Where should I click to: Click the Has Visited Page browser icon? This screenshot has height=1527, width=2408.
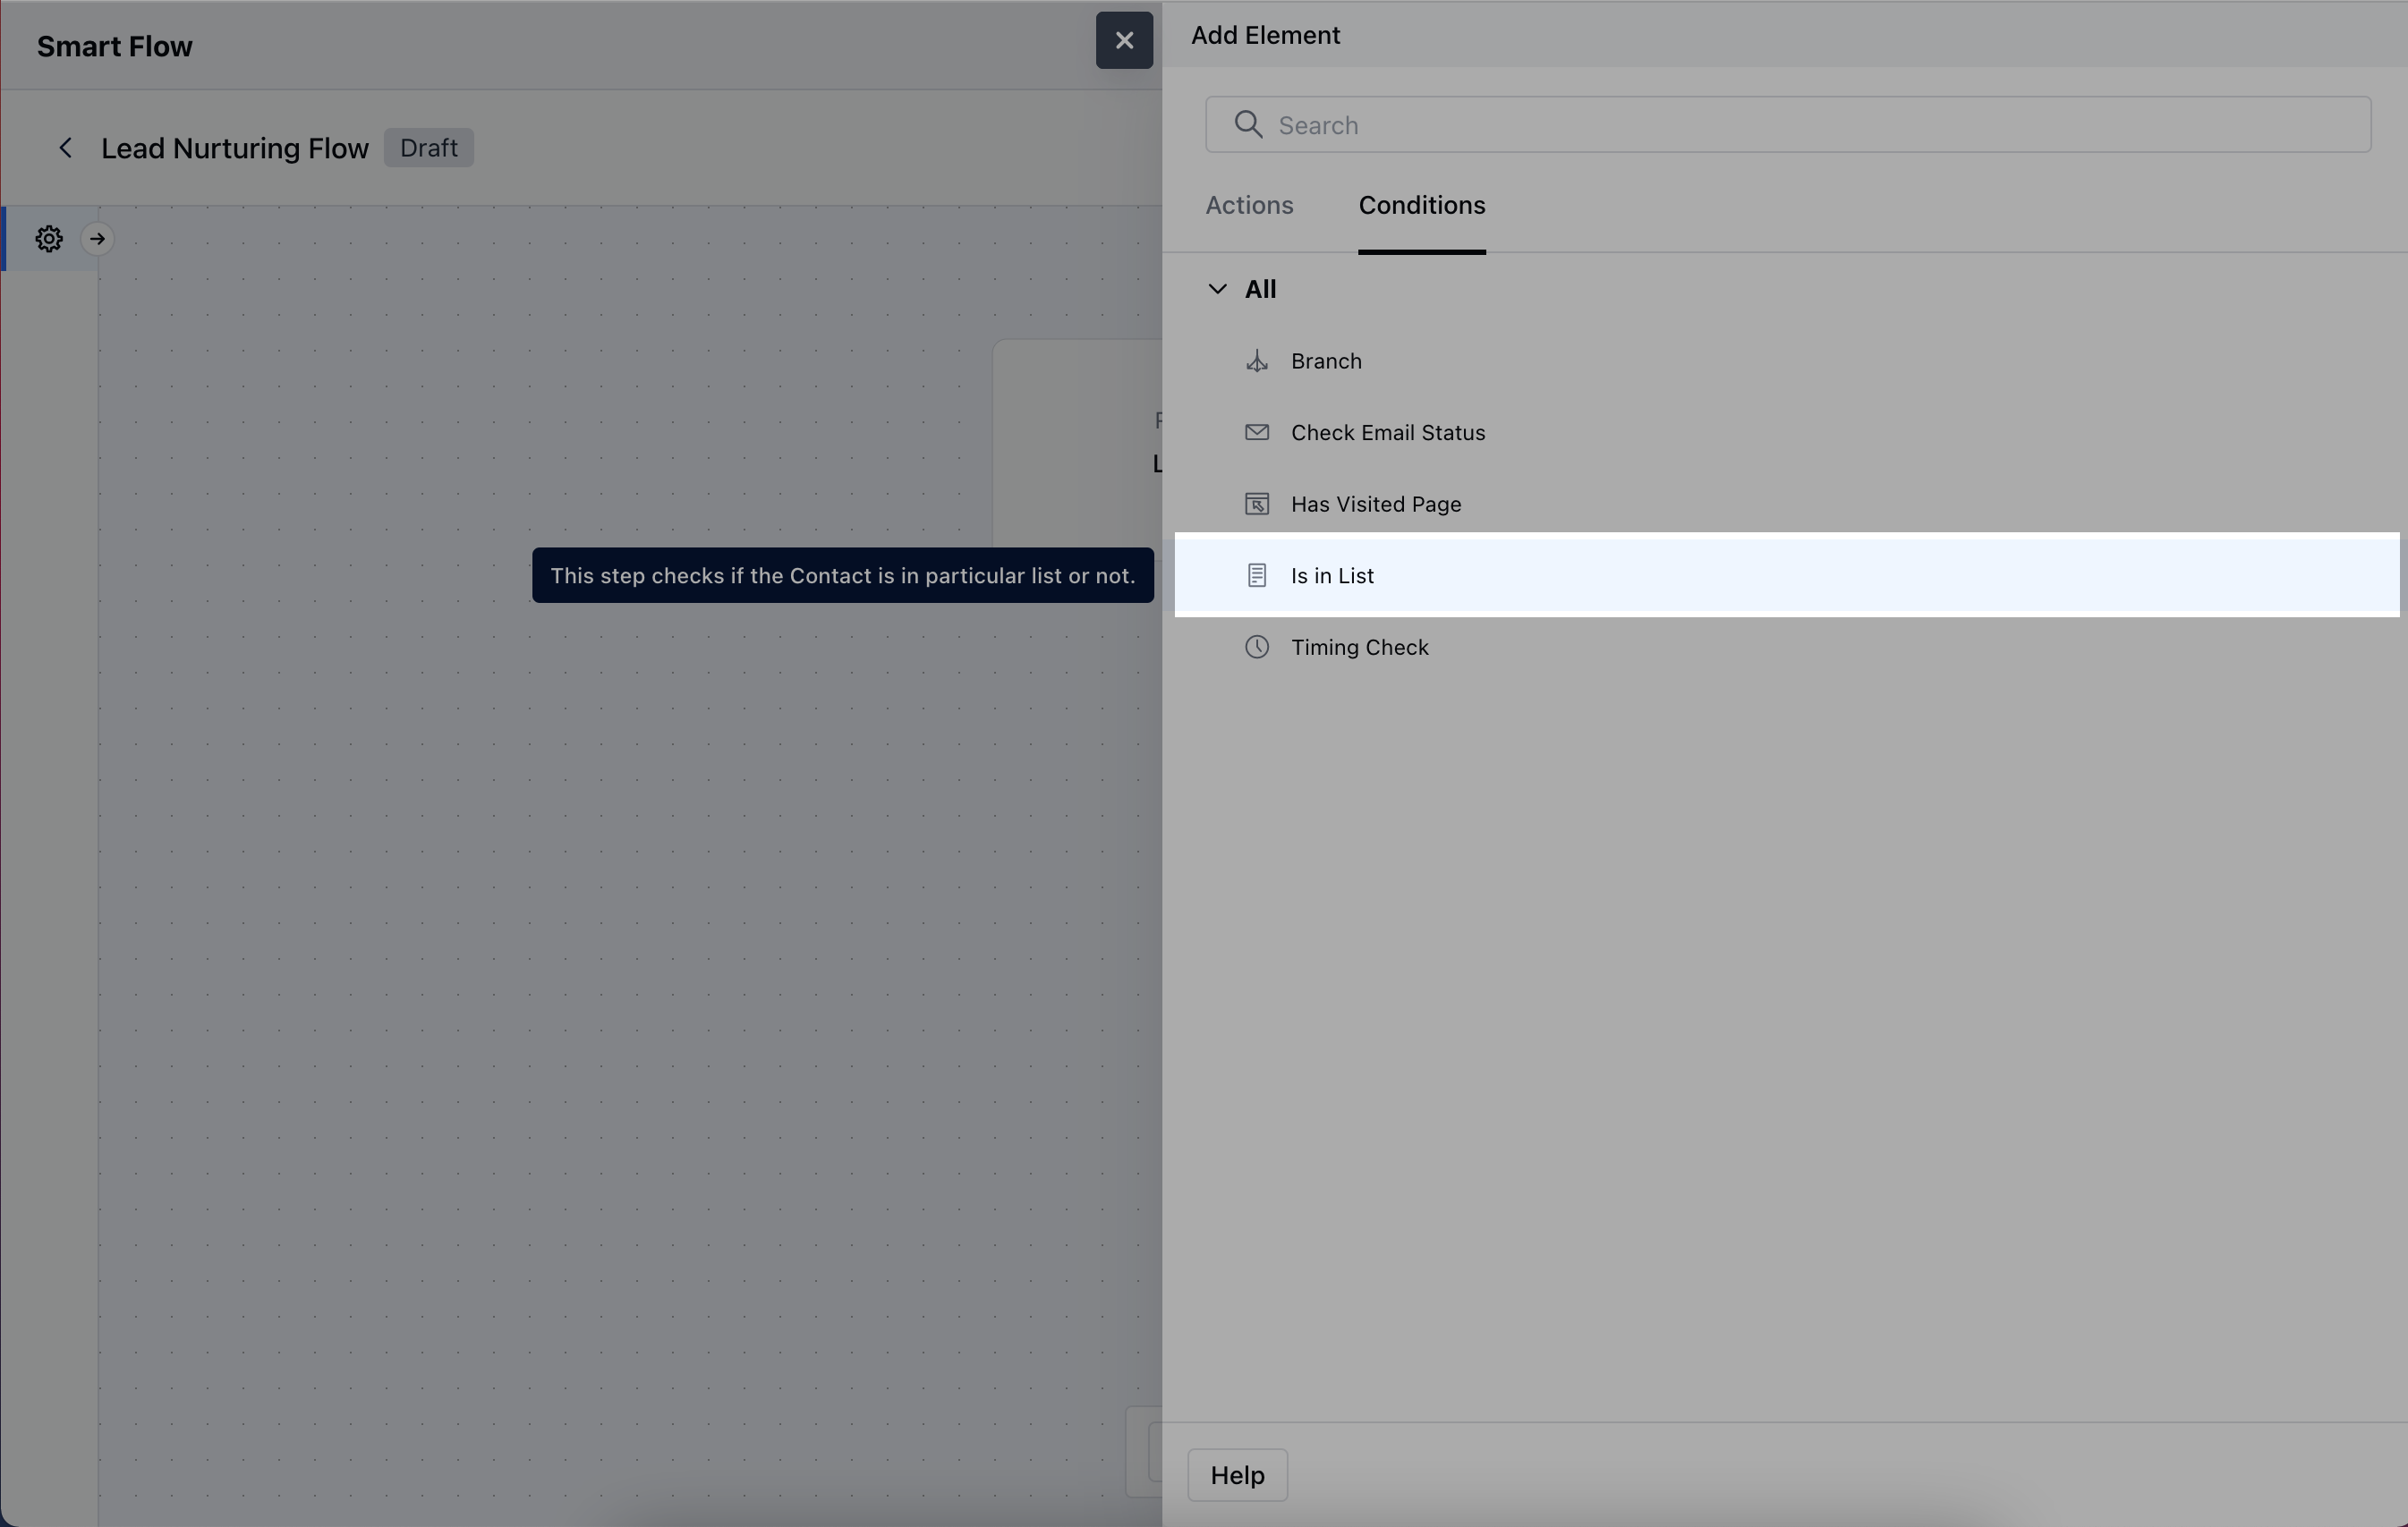pos(1257,504)
